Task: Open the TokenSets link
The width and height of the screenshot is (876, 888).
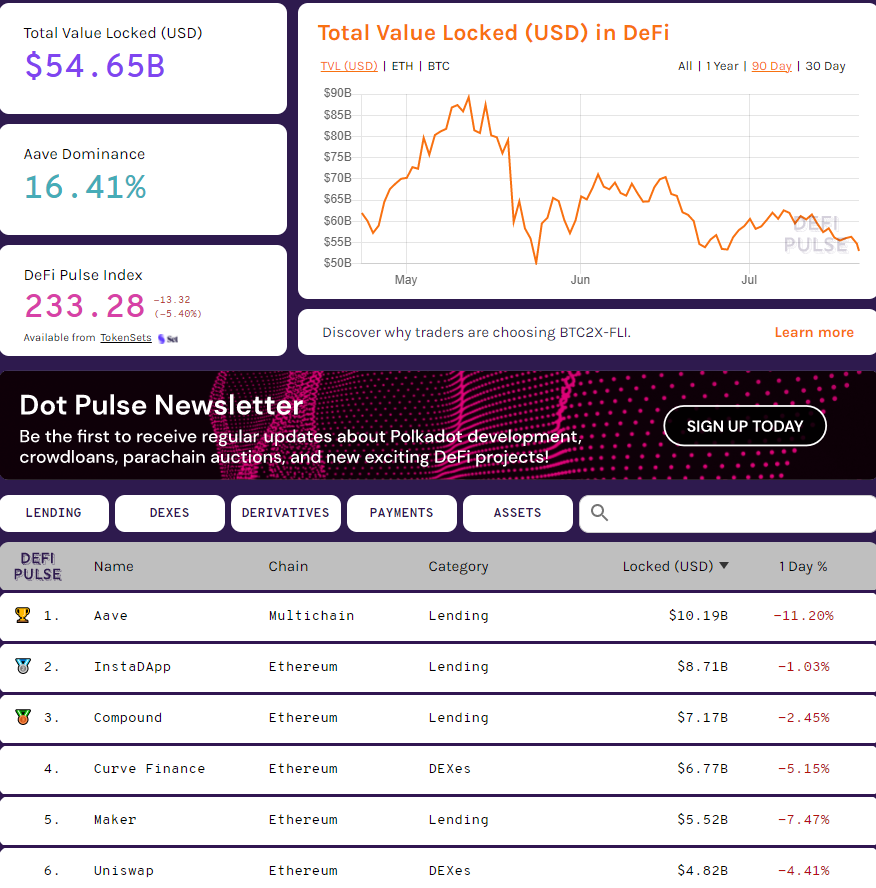Action: click(x=126, y=338)
